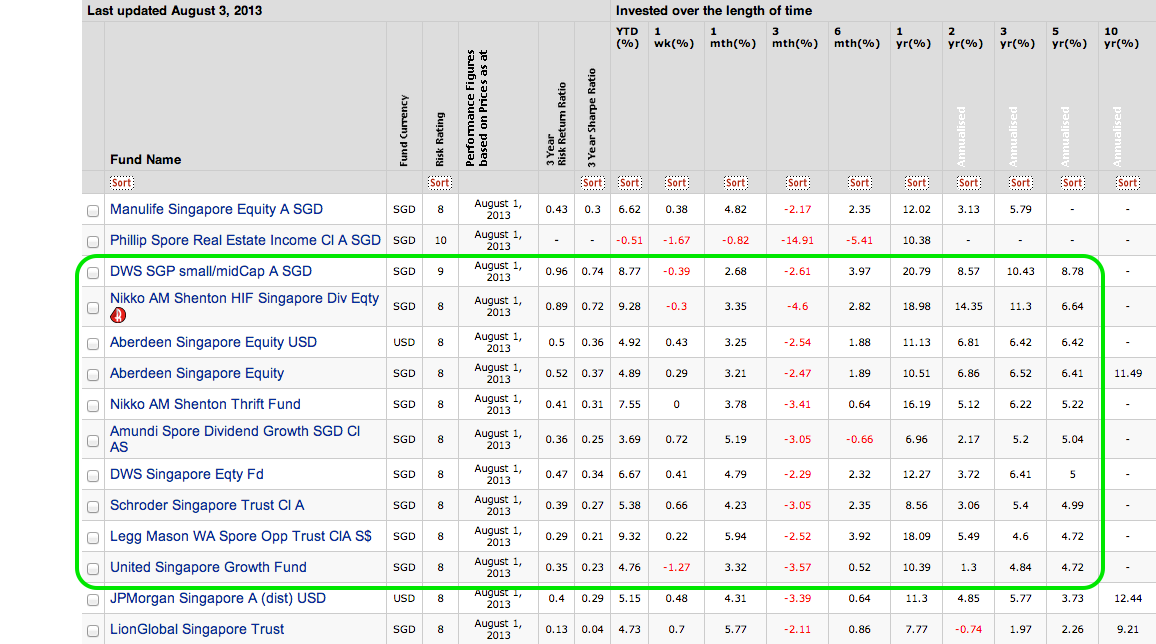This screenshot has height=644, width=1156.
Task: Select the Aberdeen Singapore Equity SGD row checkbox
Action: (93, 374)
